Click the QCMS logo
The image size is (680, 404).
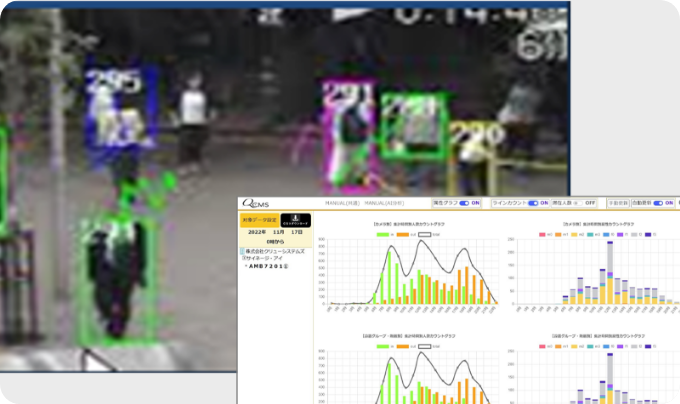pyautogui.click(x=255, y=202)
